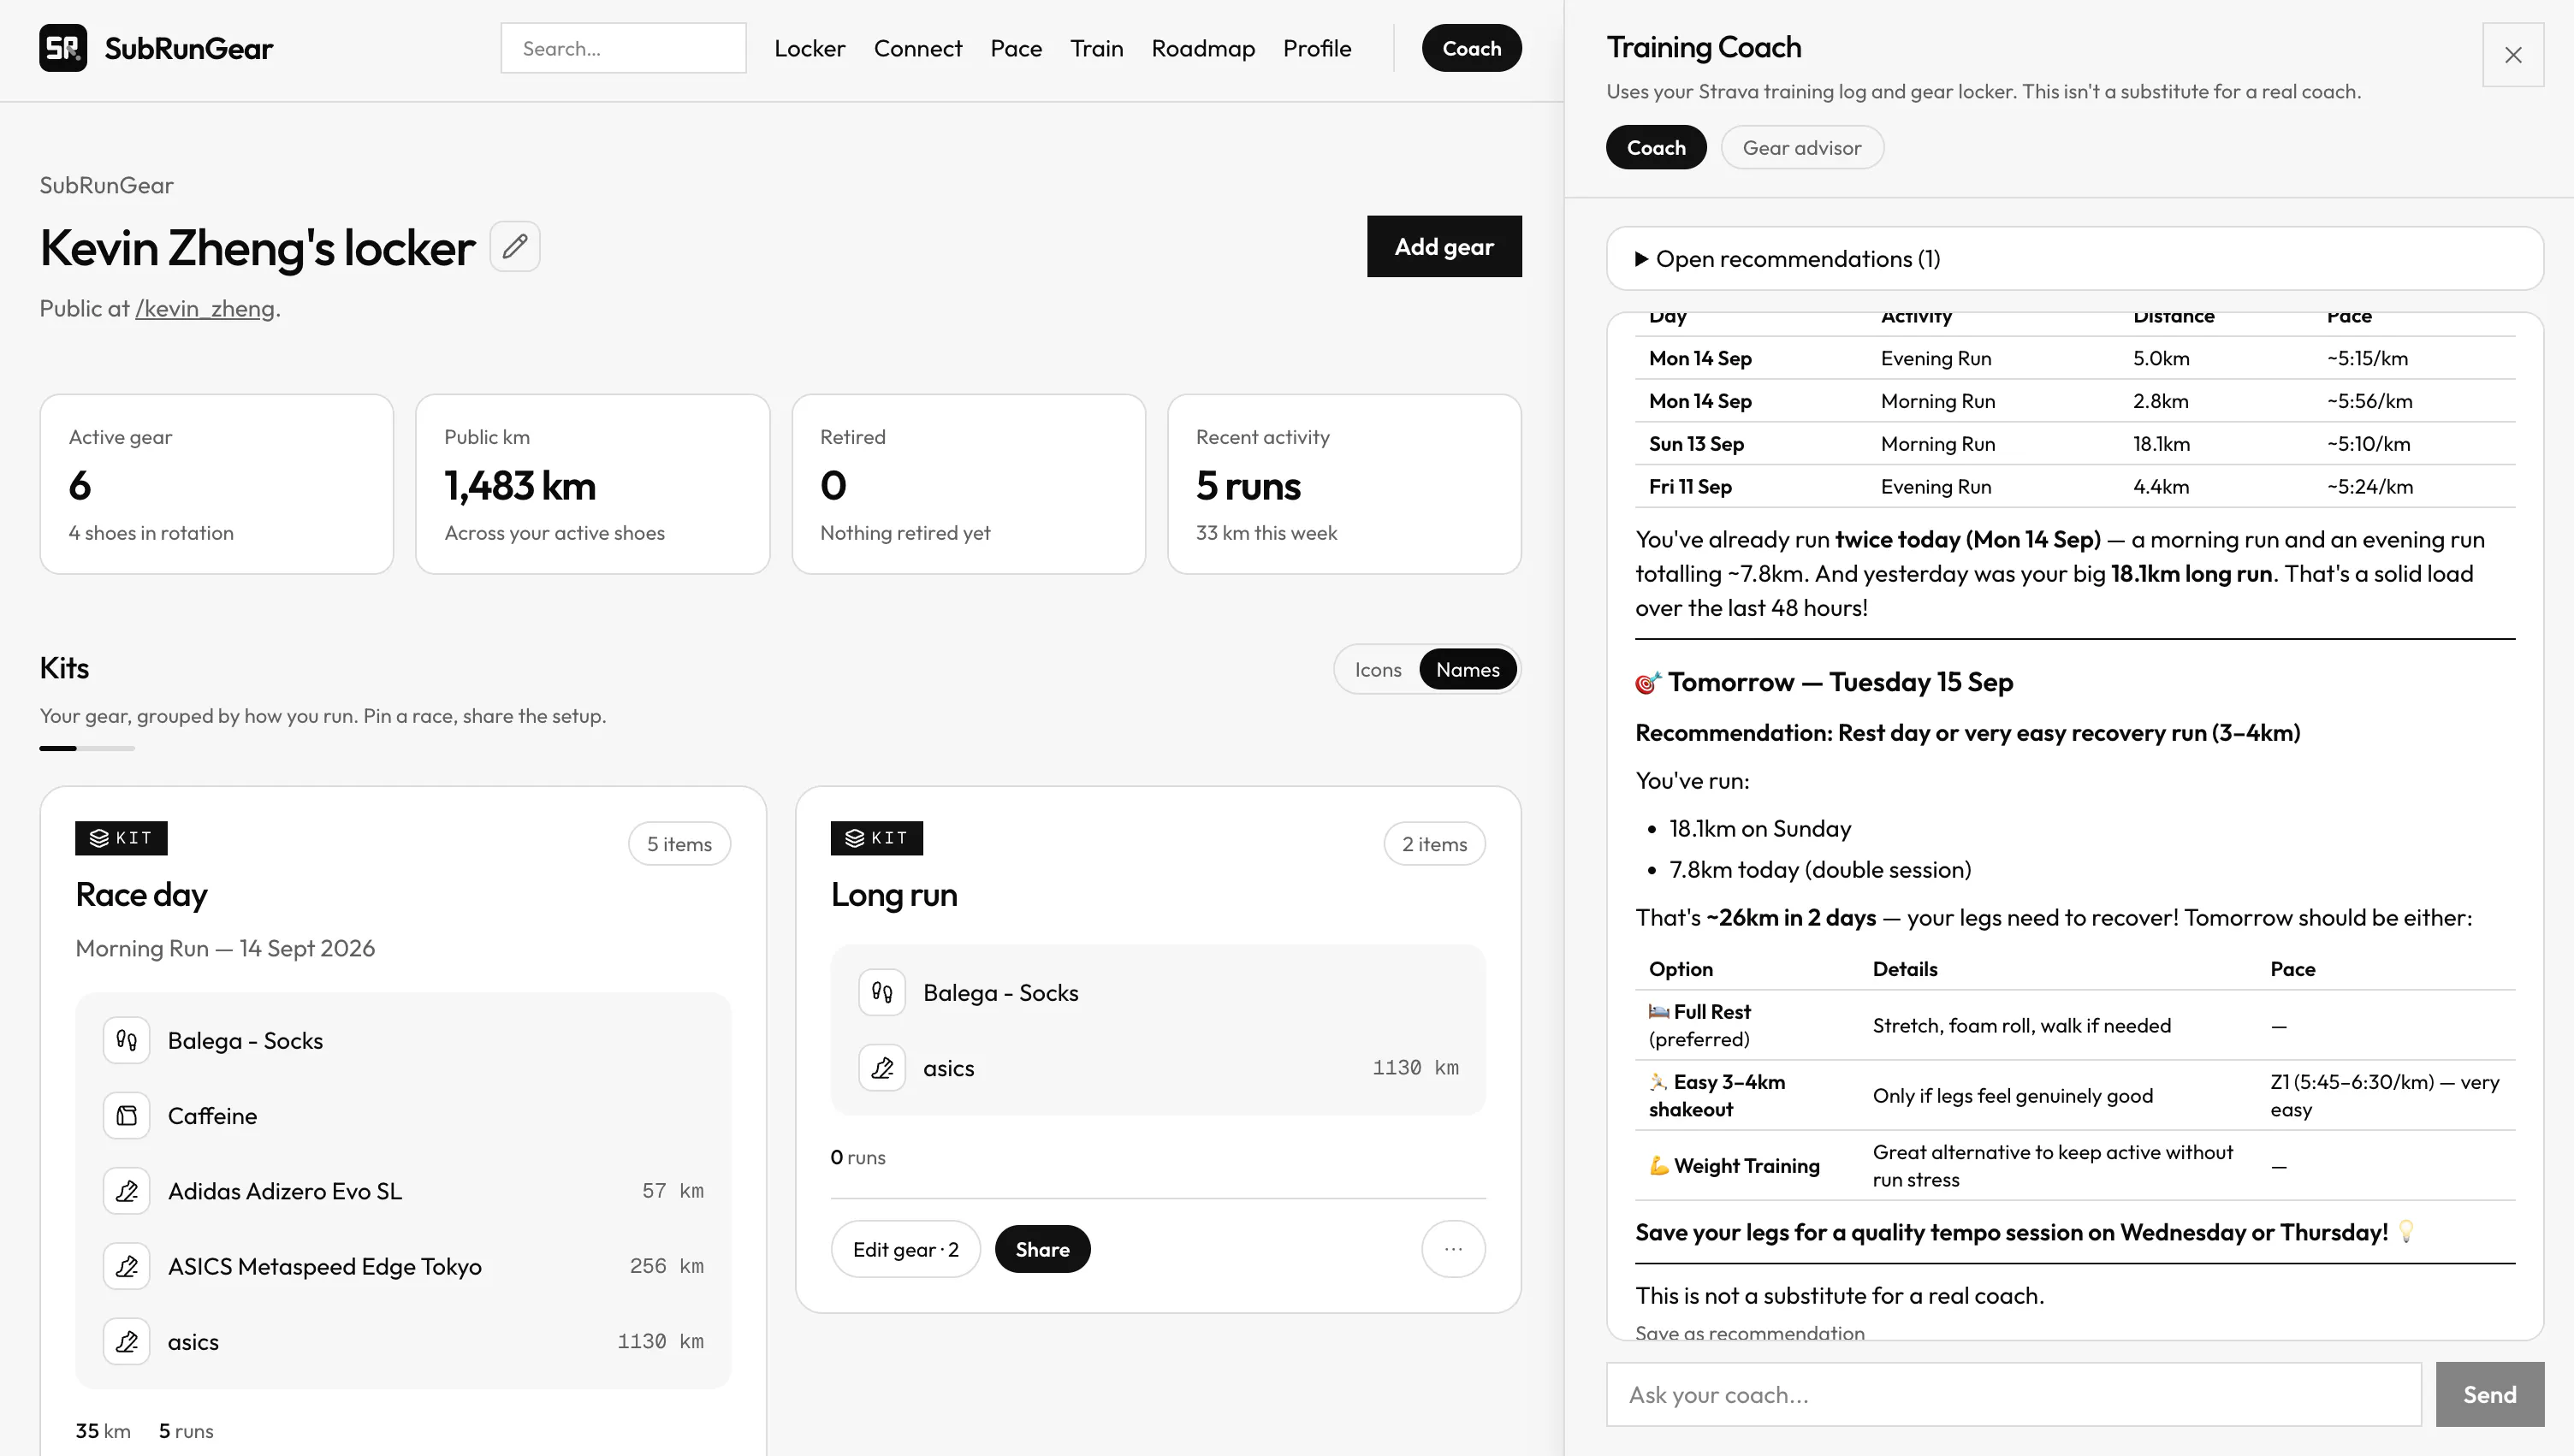Click the Caffeine item icon
This screenshot has width=2574, height=1456.
click(127, 1115)
